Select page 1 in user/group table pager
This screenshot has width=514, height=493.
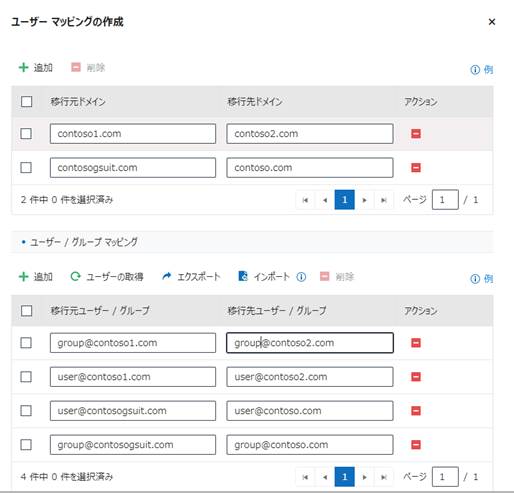344,477
